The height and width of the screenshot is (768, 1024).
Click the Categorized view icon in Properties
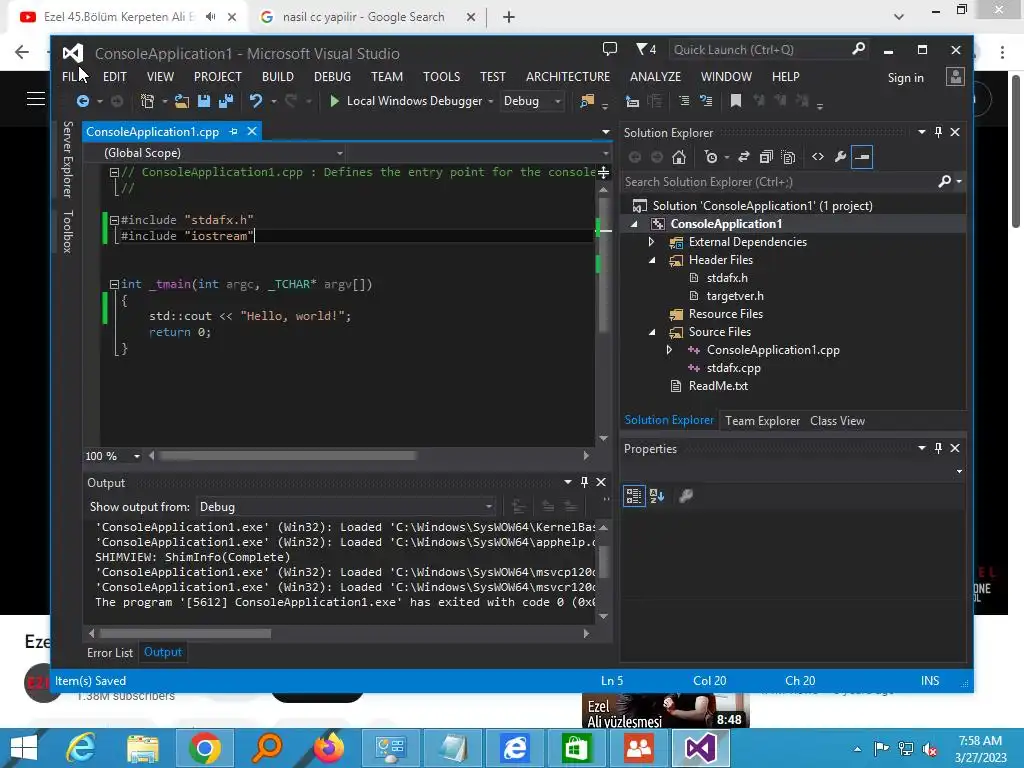(633, 496)
